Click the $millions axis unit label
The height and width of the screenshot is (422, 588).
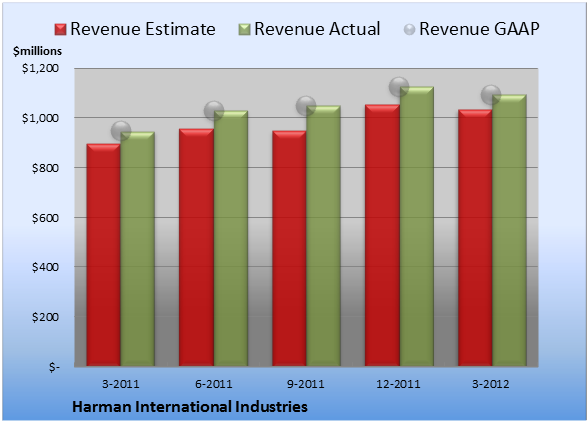pyautogui.click(x=38, y=51)
